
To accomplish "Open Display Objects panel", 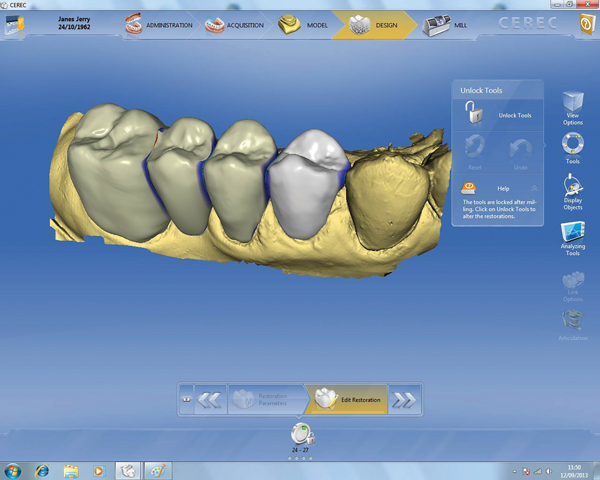I will click(572, 188).
